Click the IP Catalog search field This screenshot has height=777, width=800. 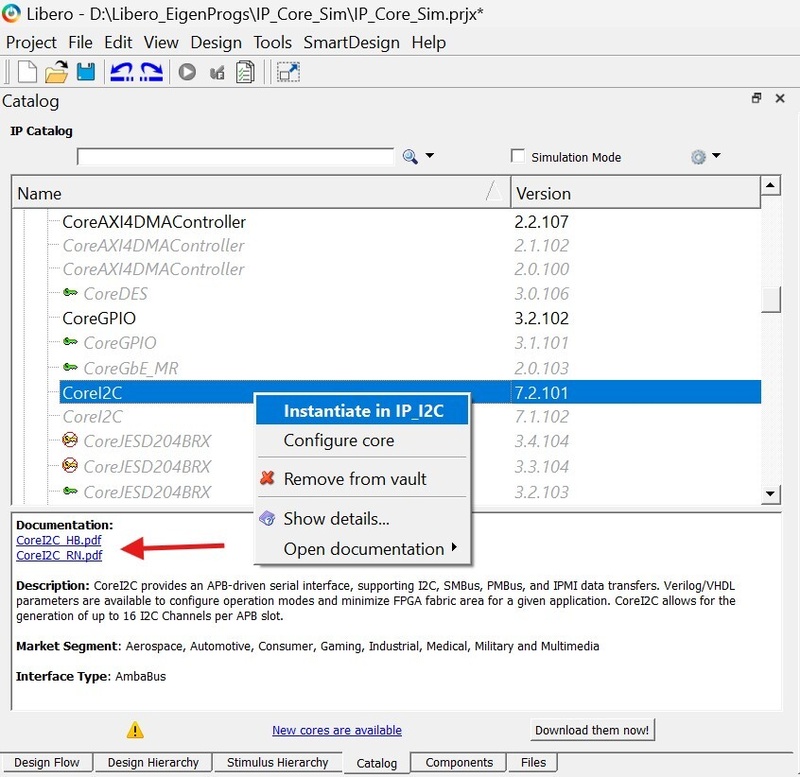pos(235,156)
